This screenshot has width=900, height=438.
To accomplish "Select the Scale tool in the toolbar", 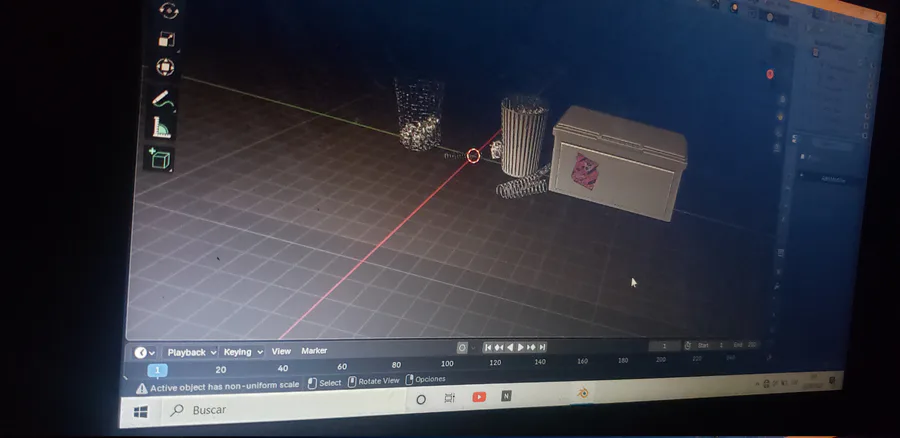I will pos(167,40).
